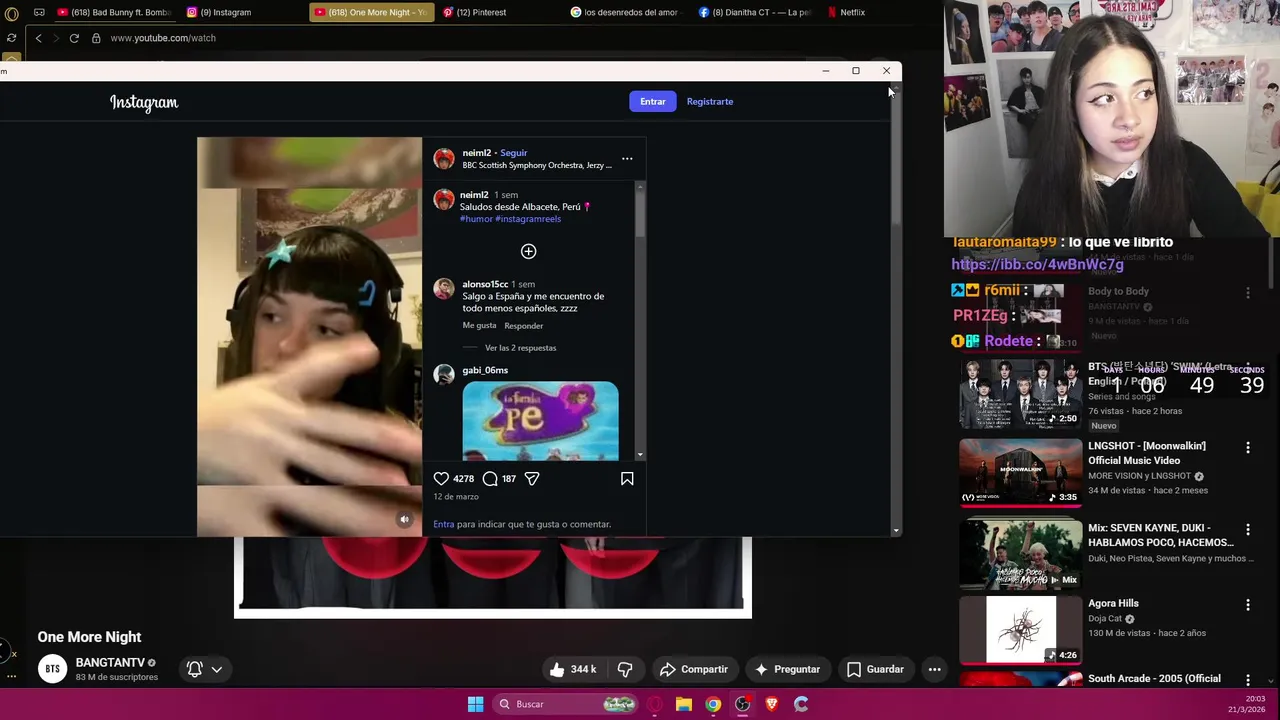The width and height of the screenshot is (1280, 720).
Task: Open Opera browser from the taskbar
Action: tap(655, 704)
